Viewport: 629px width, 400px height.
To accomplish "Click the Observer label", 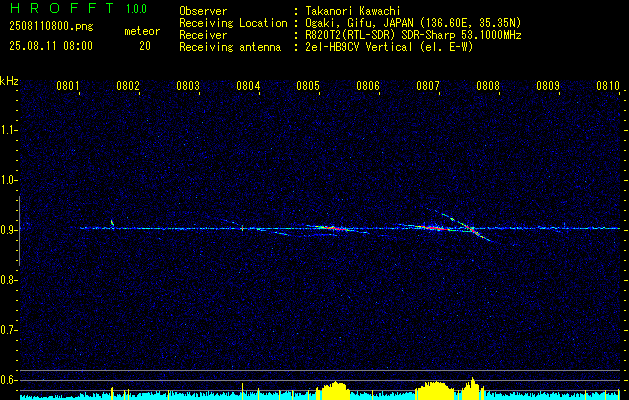I will point(203,11).
